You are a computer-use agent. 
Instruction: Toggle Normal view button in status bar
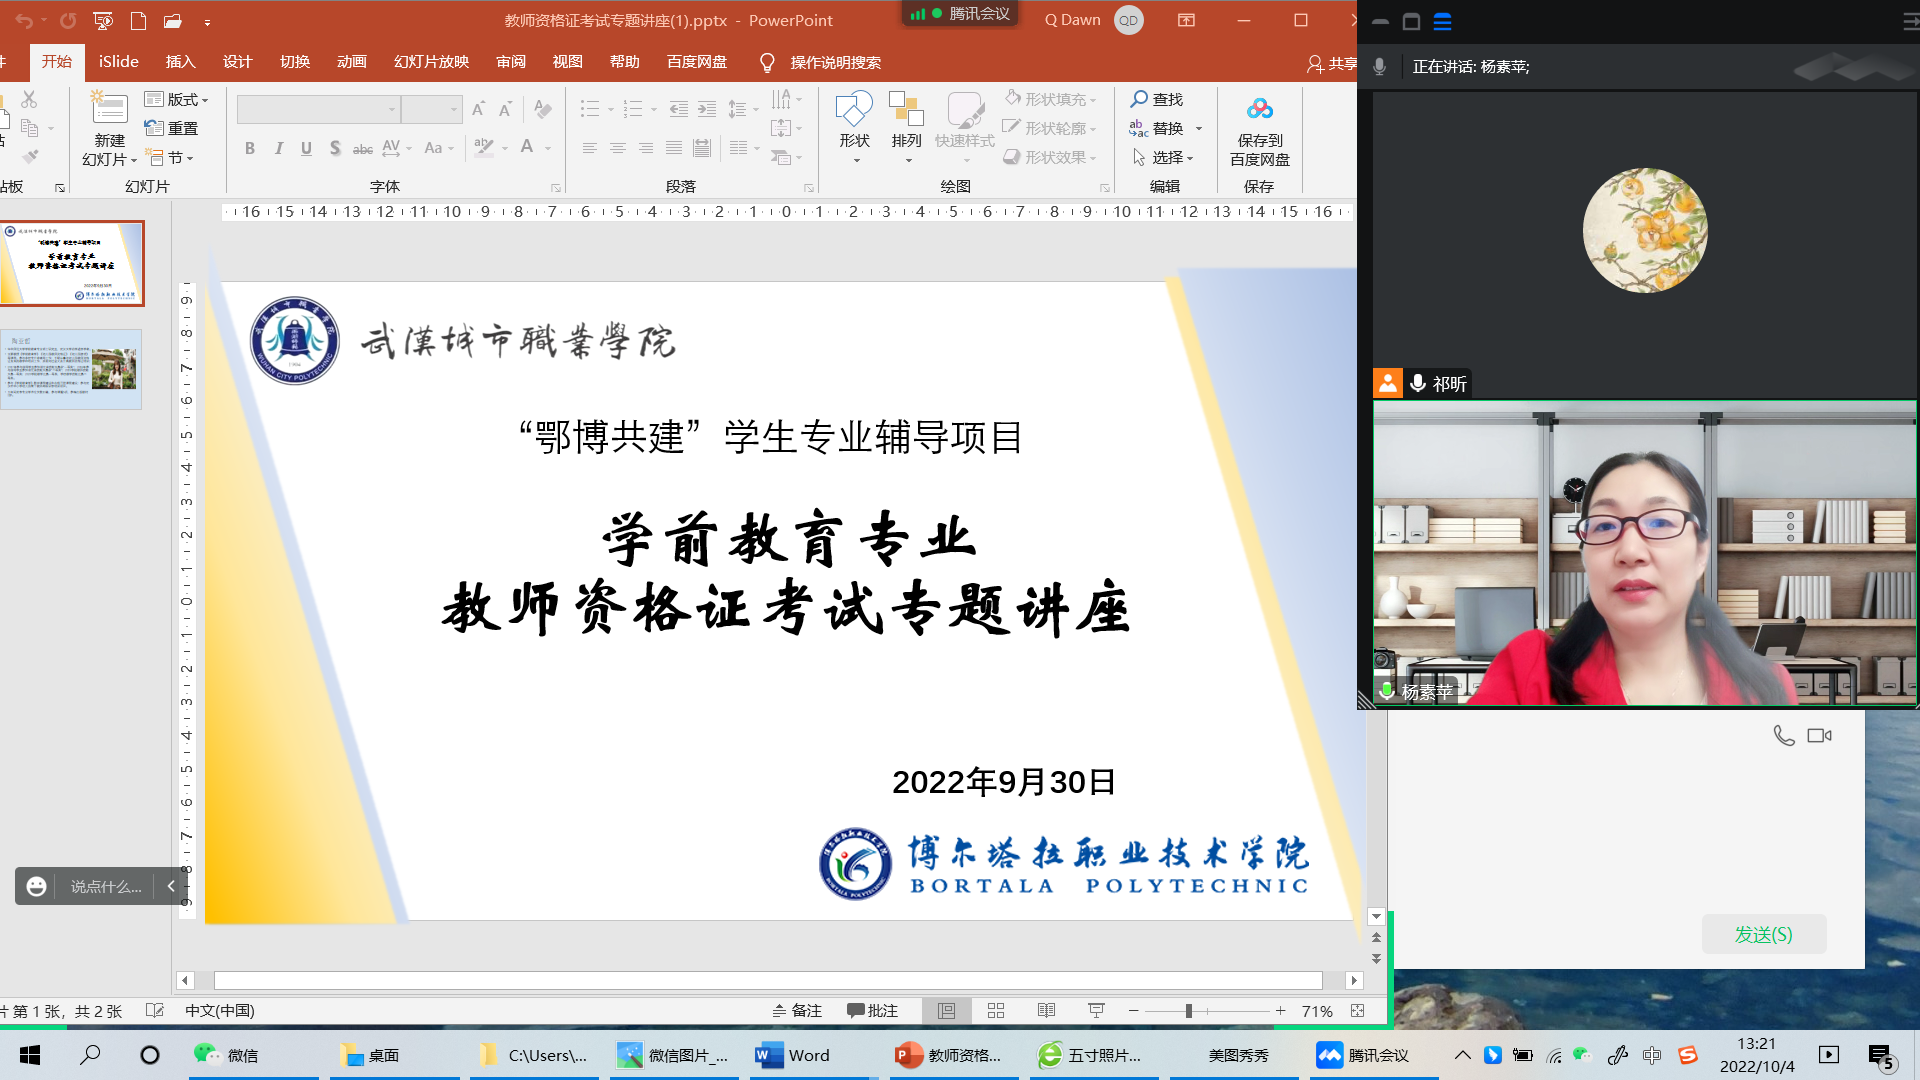click(x=946, y=1011)
